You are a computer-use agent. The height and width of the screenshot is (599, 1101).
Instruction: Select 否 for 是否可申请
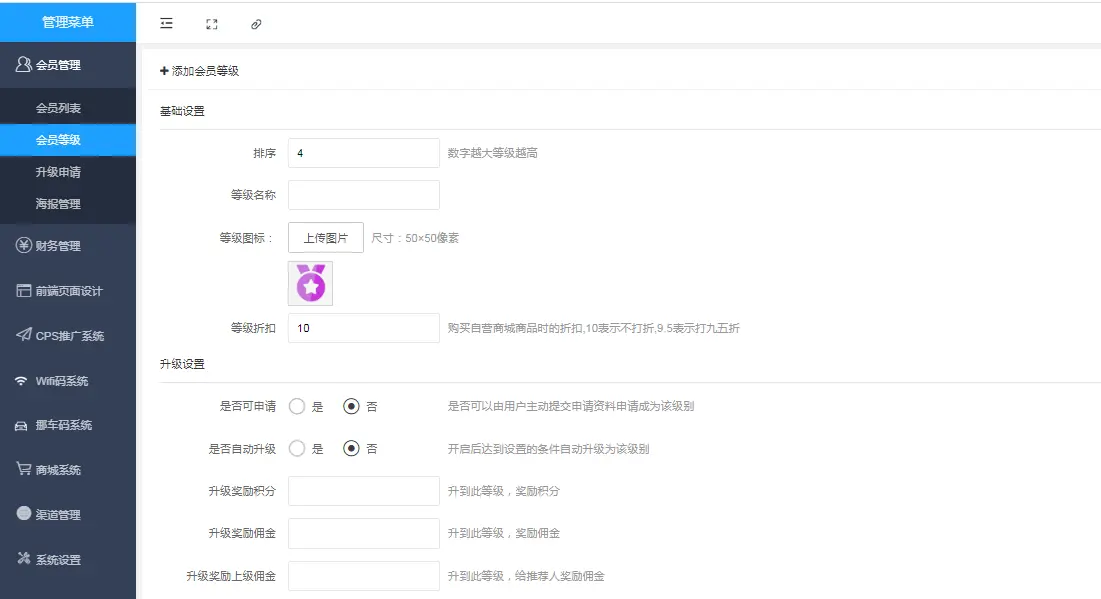351,407
